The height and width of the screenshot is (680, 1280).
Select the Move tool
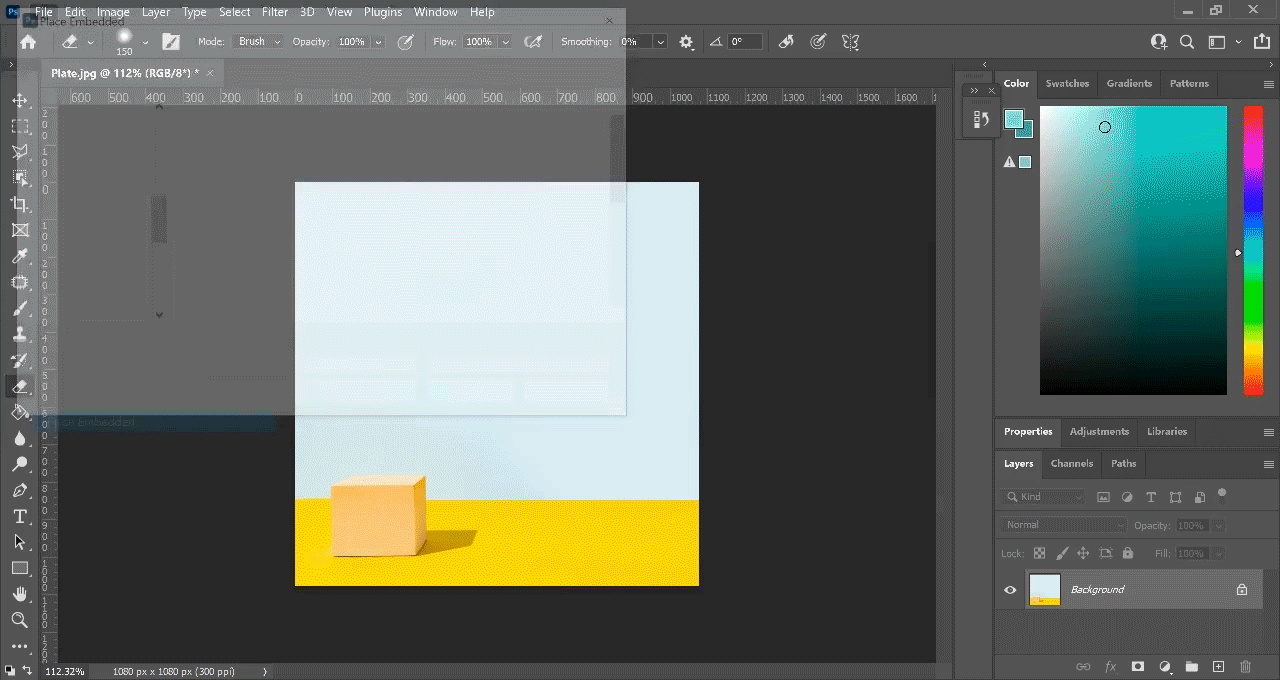click(x=20, y=101)
